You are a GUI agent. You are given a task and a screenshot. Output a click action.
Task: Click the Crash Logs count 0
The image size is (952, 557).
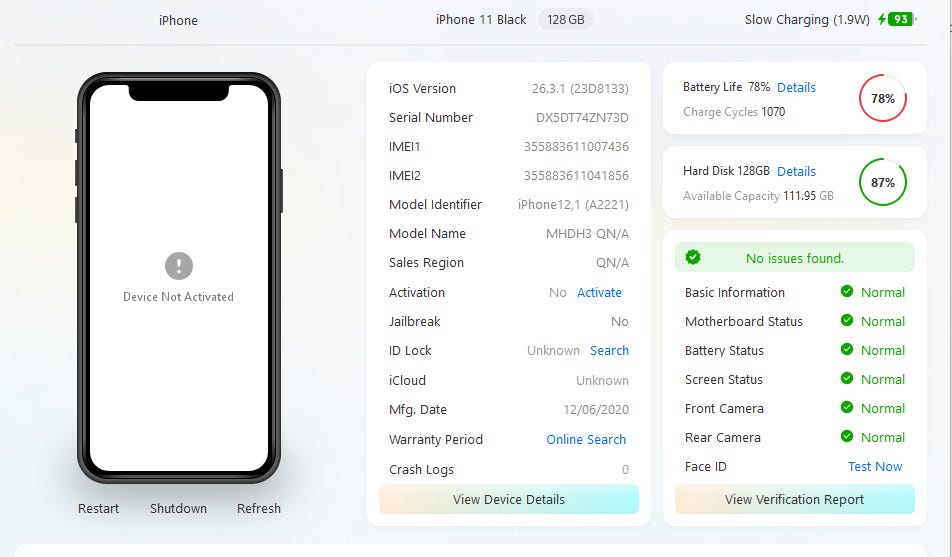tap(625, 470)
